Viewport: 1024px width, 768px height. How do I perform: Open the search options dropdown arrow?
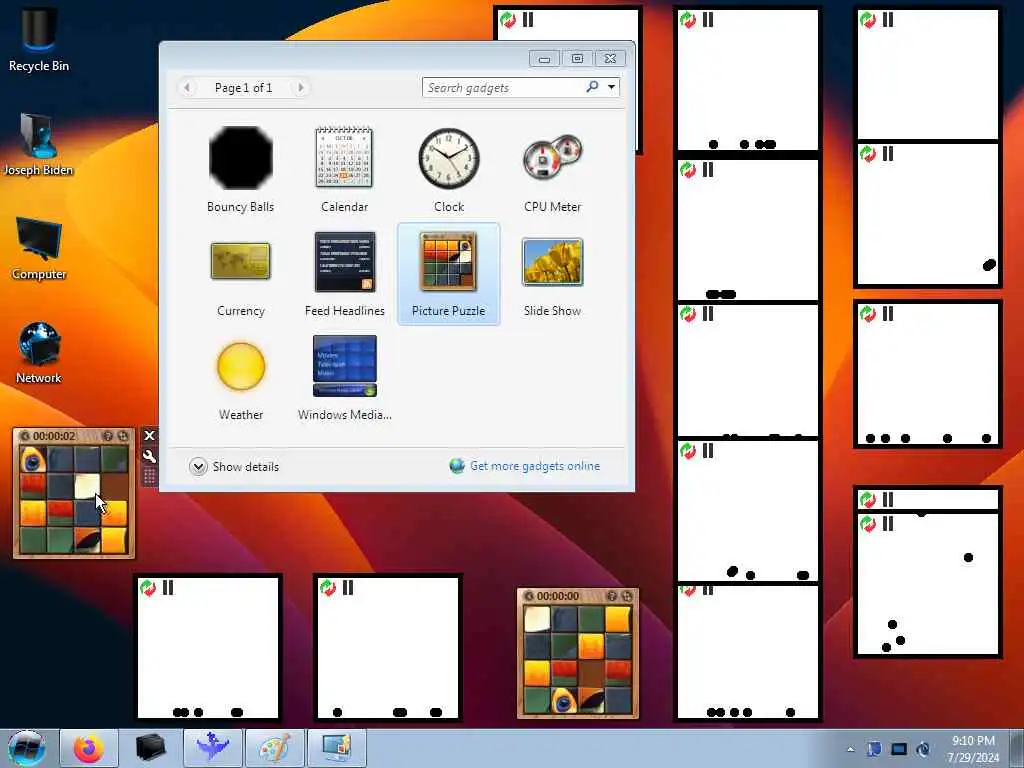[611, 87]
